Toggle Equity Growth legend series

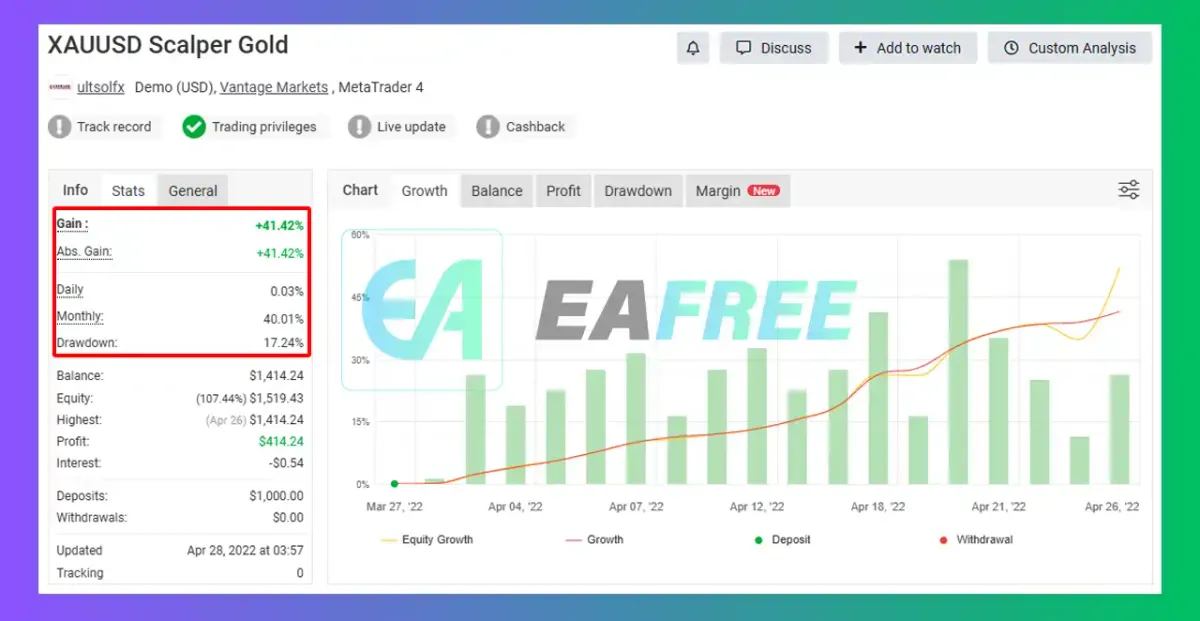427,540
